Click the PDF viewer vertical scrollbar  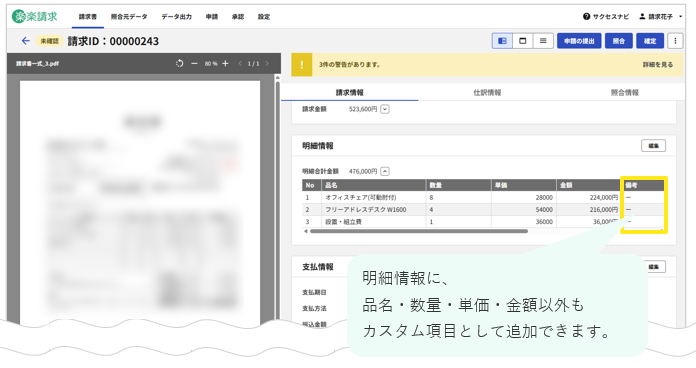click(x=278, y=200)
